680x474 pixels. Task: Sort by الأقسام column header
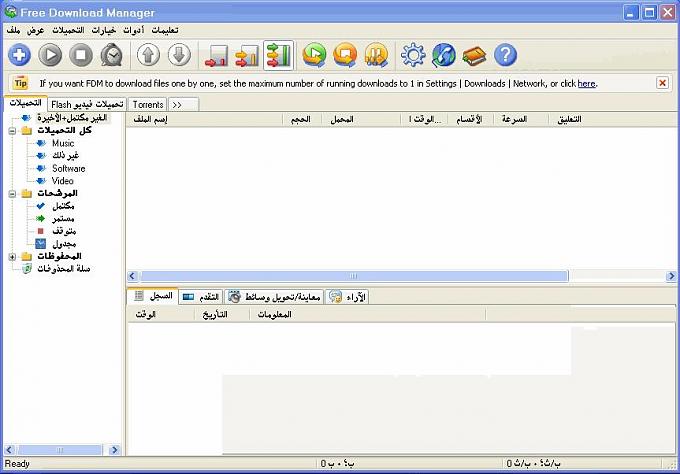[469, 119]
